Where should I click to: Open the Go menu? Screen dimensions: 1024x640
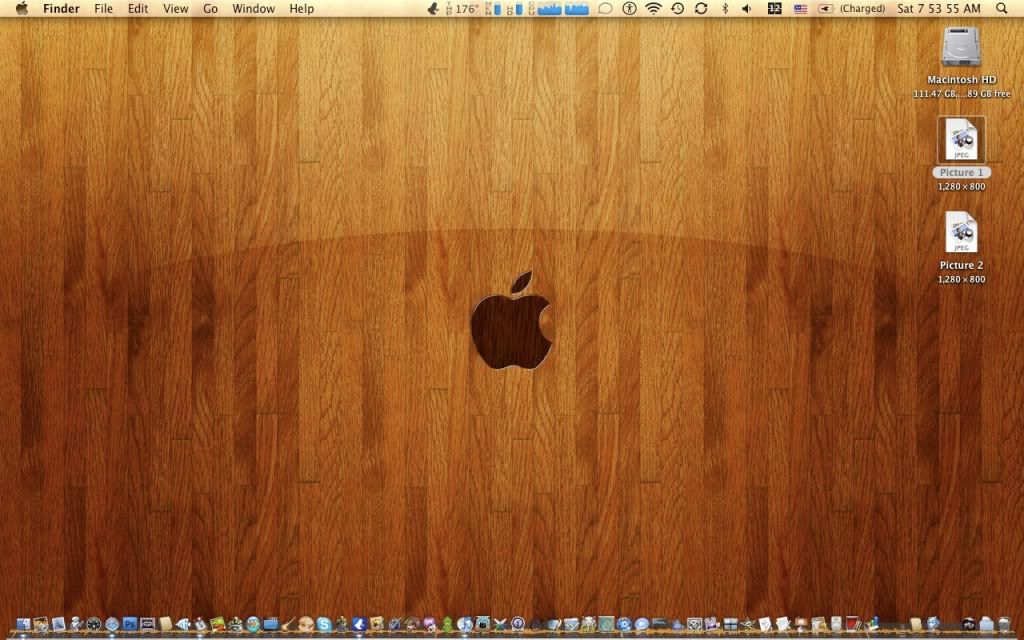[x=210, y=8]
